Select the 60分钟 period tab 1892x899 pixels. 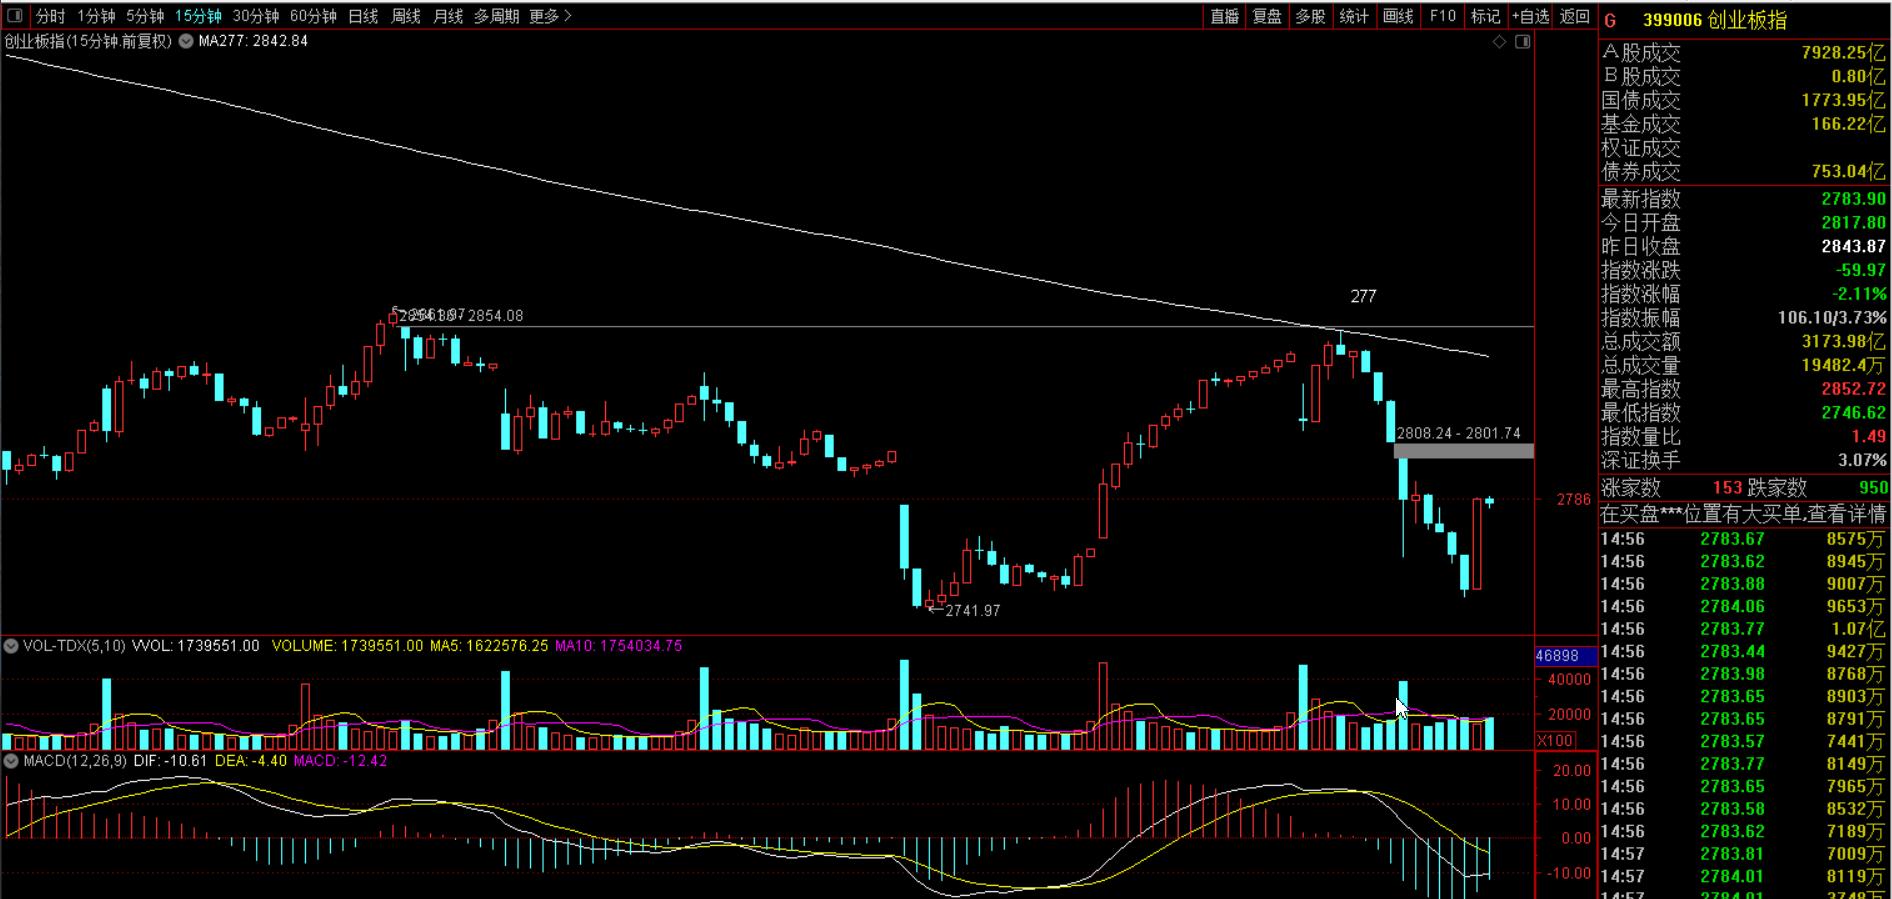coord(313,16)
